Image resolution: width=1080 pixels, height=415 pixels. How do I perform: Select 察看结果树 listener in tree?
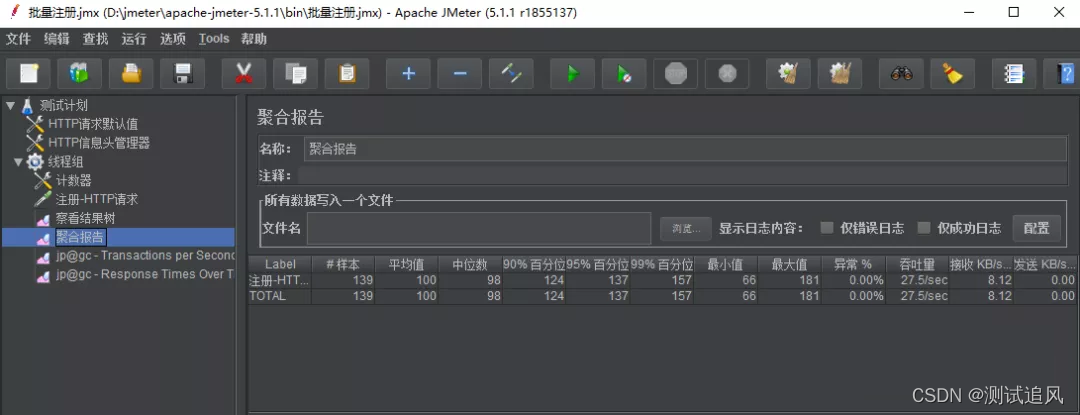tap(85, 219)
